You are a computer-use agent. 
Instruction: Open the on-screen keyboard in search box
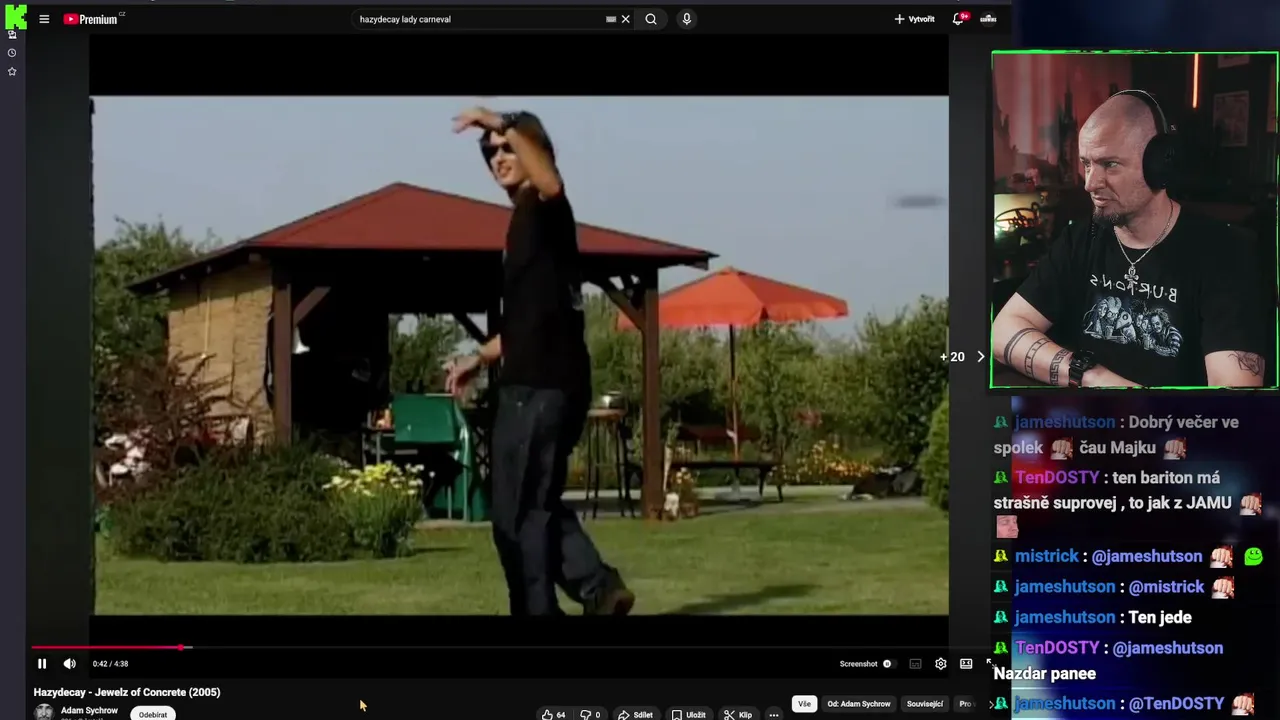coord(610,19)
